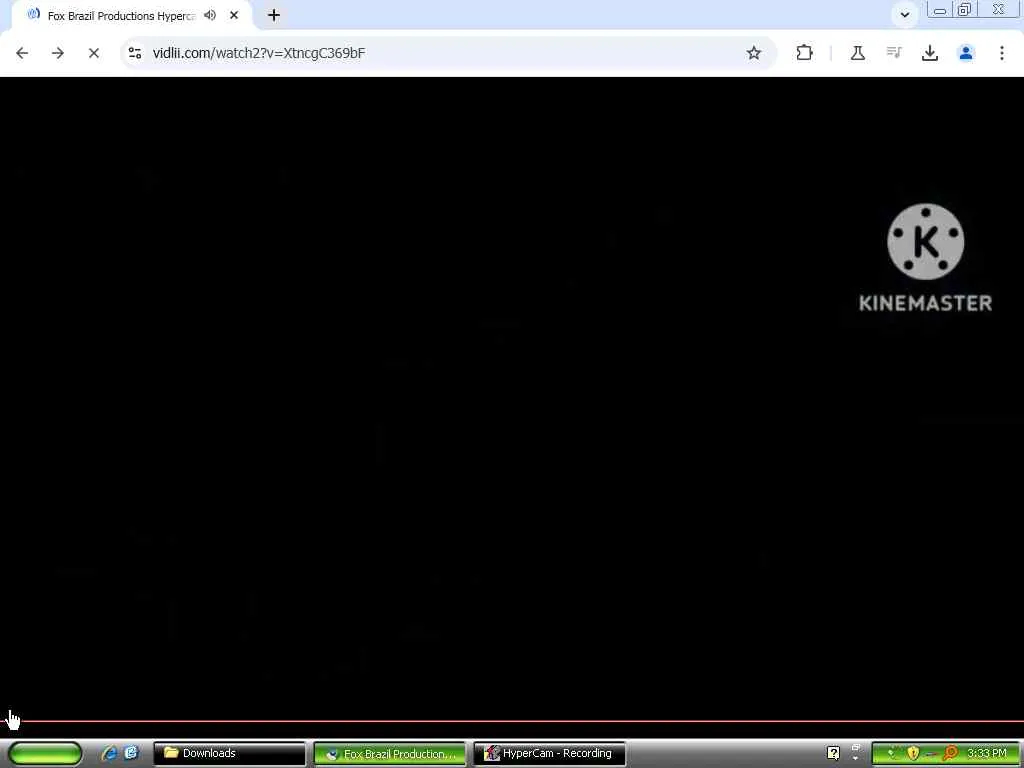Mute tab via the speaker icon

(210, 15)
